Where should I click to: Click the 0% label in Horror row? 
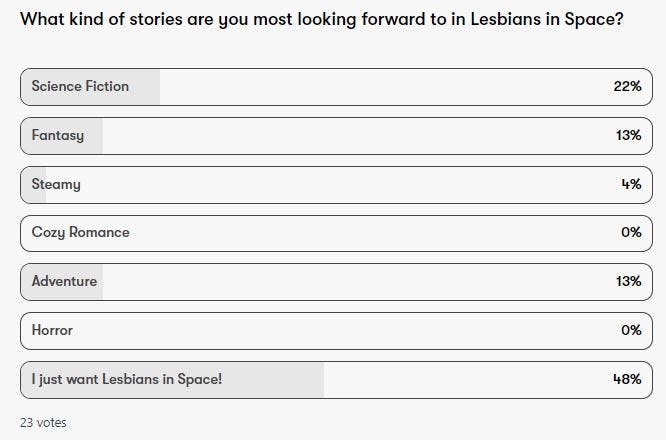(631, 330)
